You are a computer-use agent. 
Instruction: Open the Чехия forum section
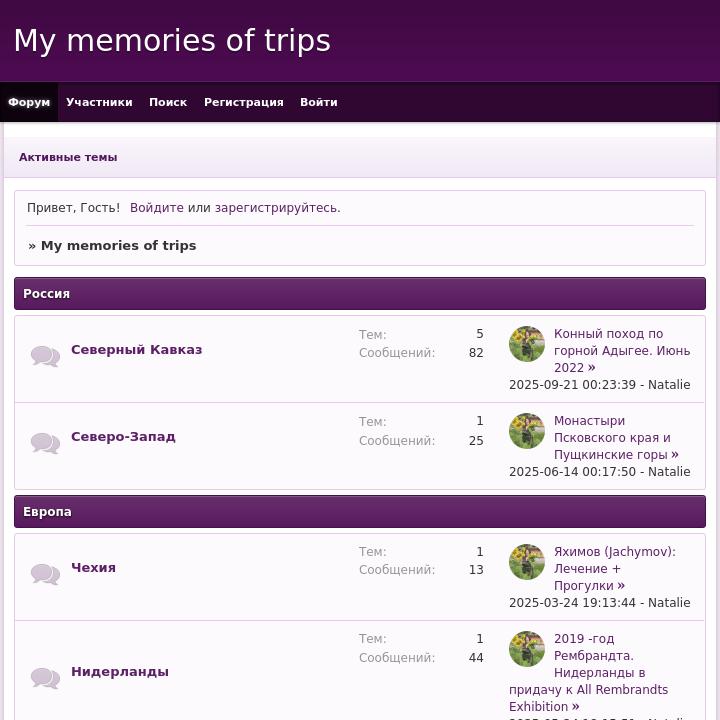93,568
